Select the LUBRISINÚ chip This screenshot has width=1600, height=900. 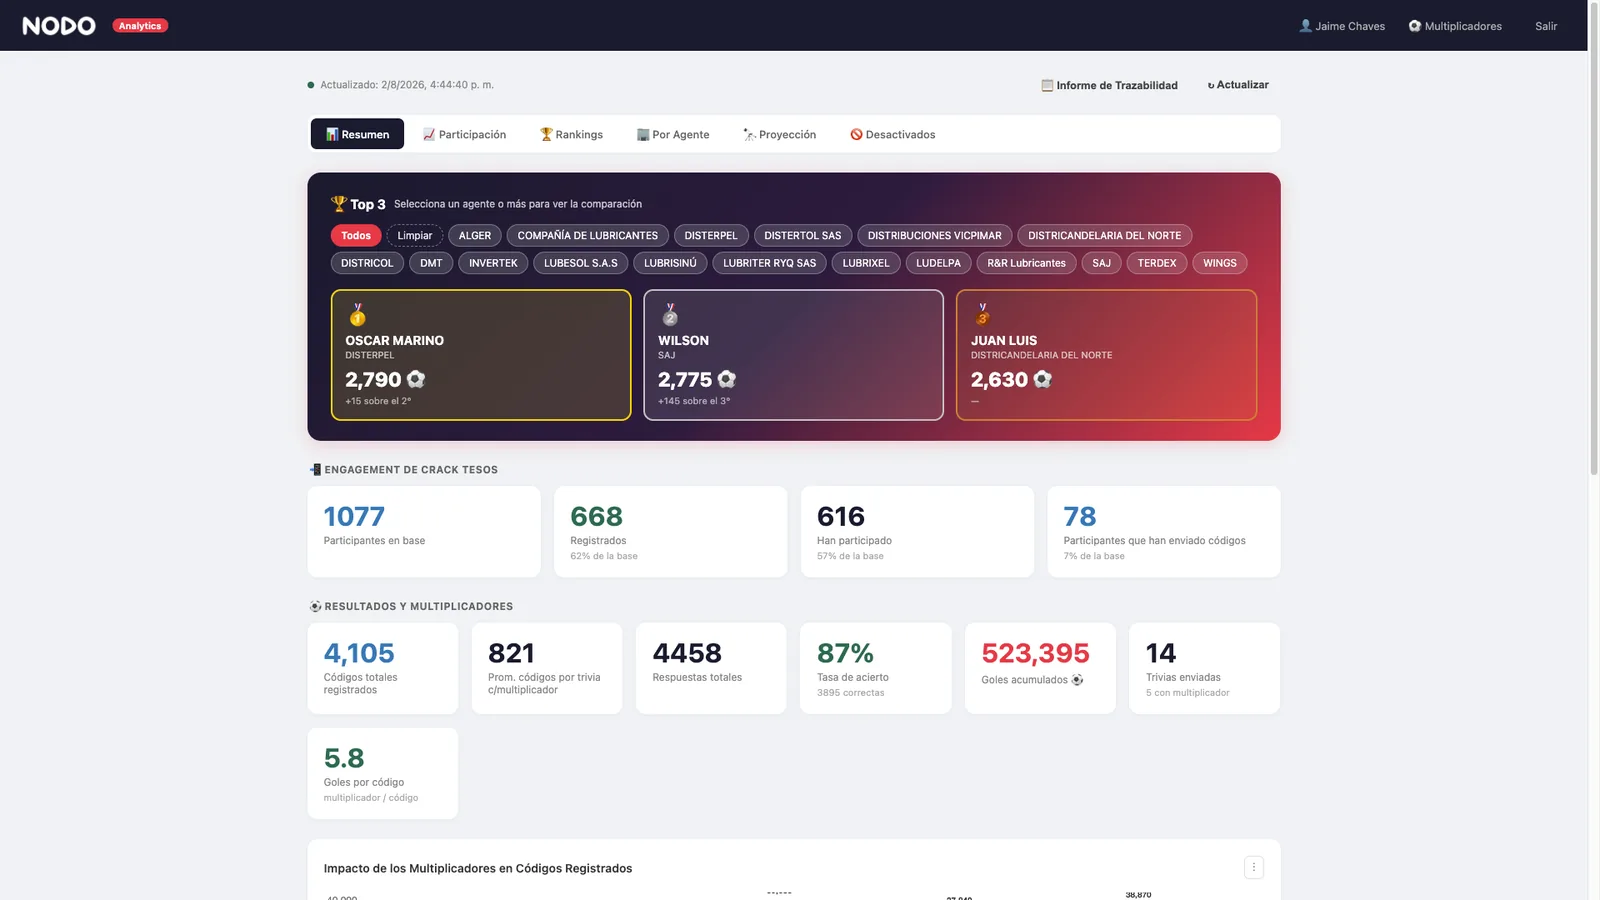pos(670,263)
